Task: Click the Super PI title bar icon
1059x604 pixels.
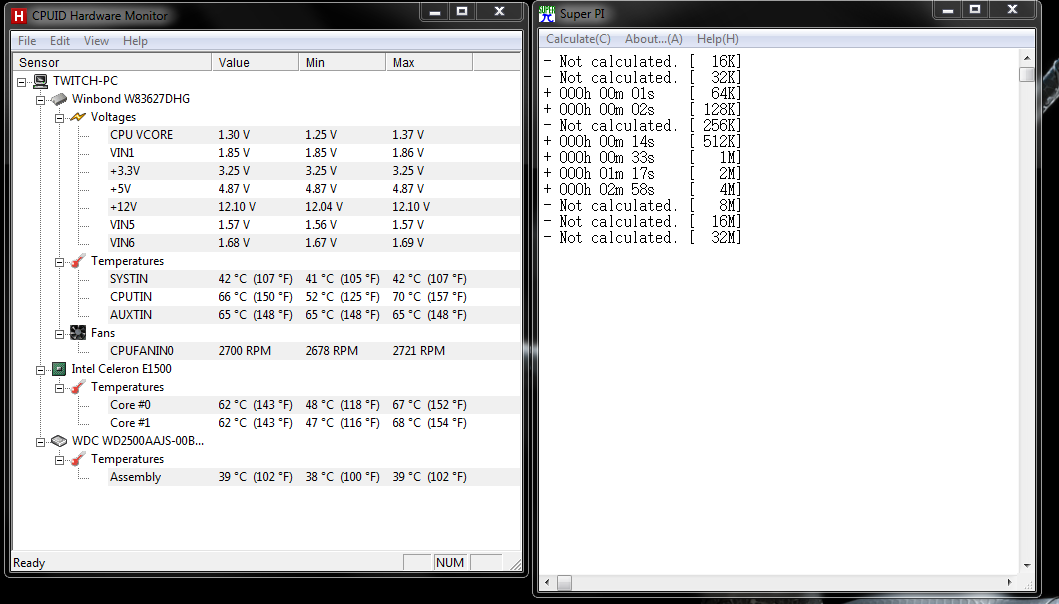Action: click(546, 14)
